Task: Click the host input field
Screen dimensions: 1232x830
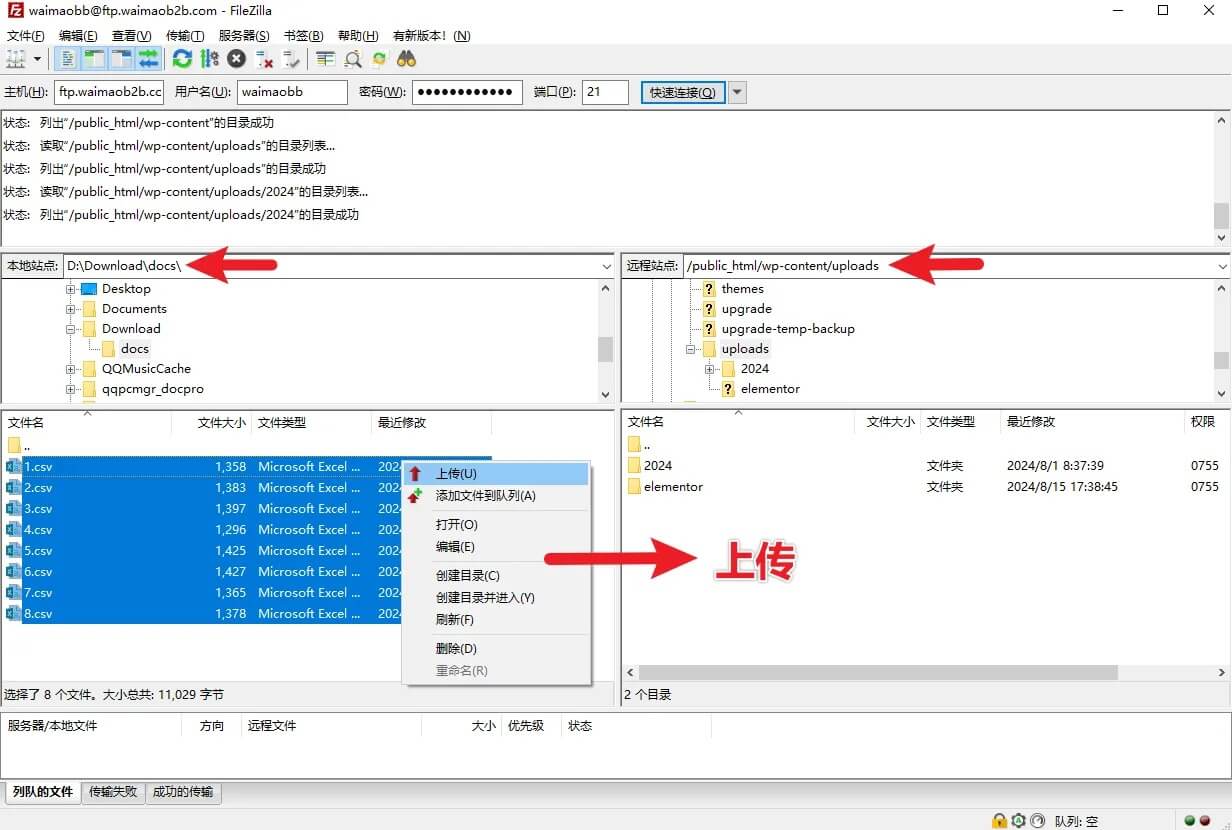Action: point(109,92)
